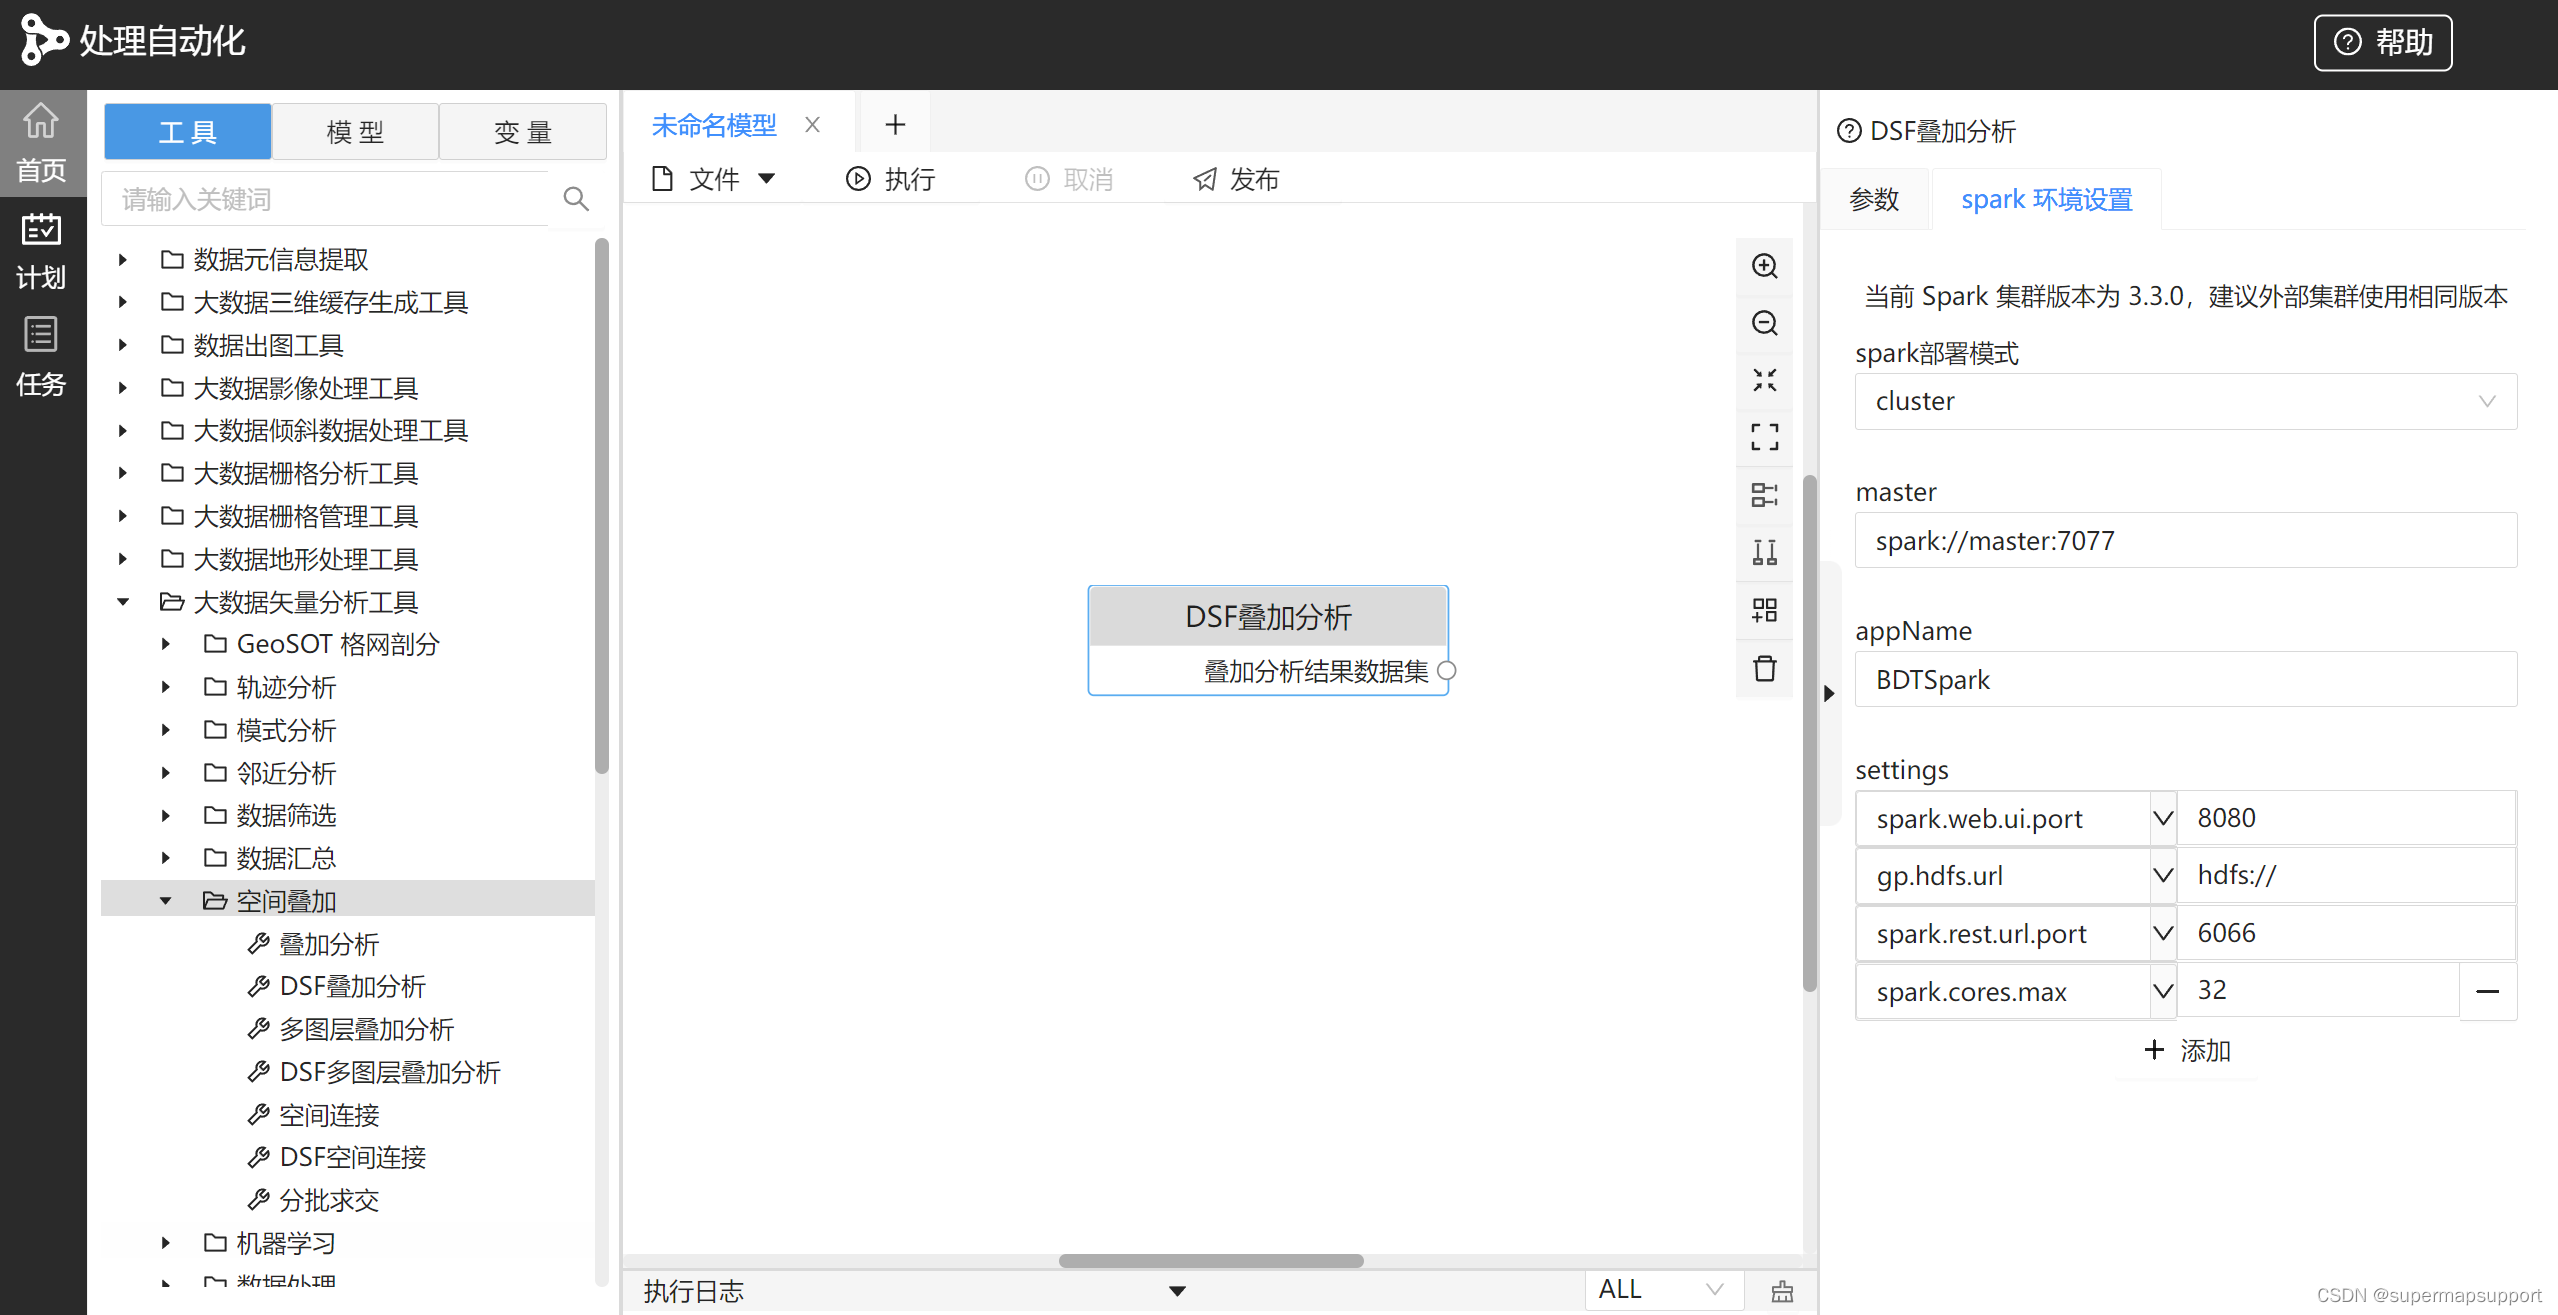Image resolution: width=2558 pixels, height=1315 pixels.
Task: Collapse the 空间叠加 folder
Action: tap(166, 901)
